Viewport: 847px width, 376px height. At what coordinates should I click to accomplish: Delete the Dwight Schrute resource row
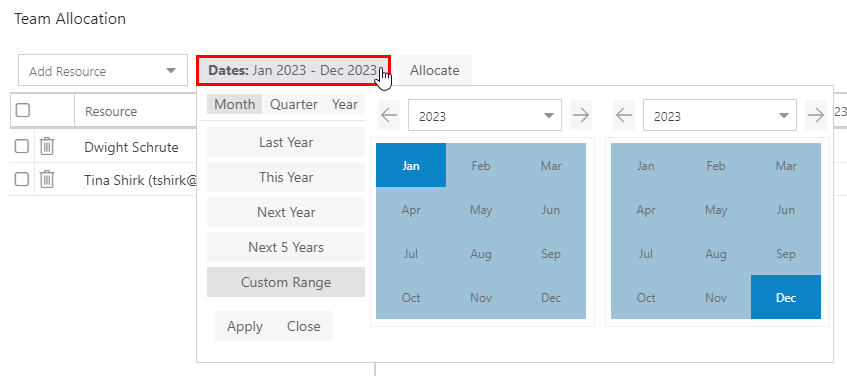point(47,146)
